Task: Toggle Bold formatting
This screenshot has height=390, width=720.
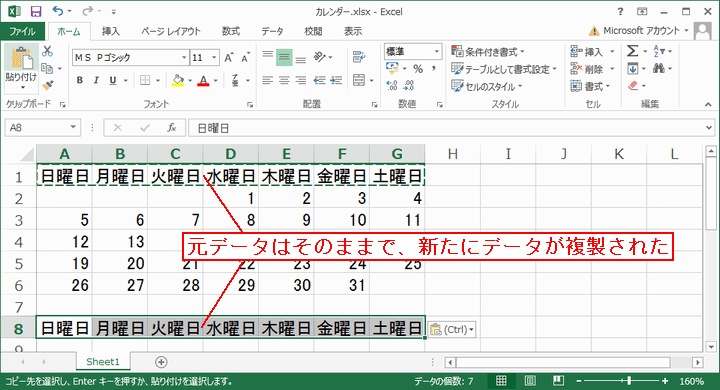Action: 80,80
